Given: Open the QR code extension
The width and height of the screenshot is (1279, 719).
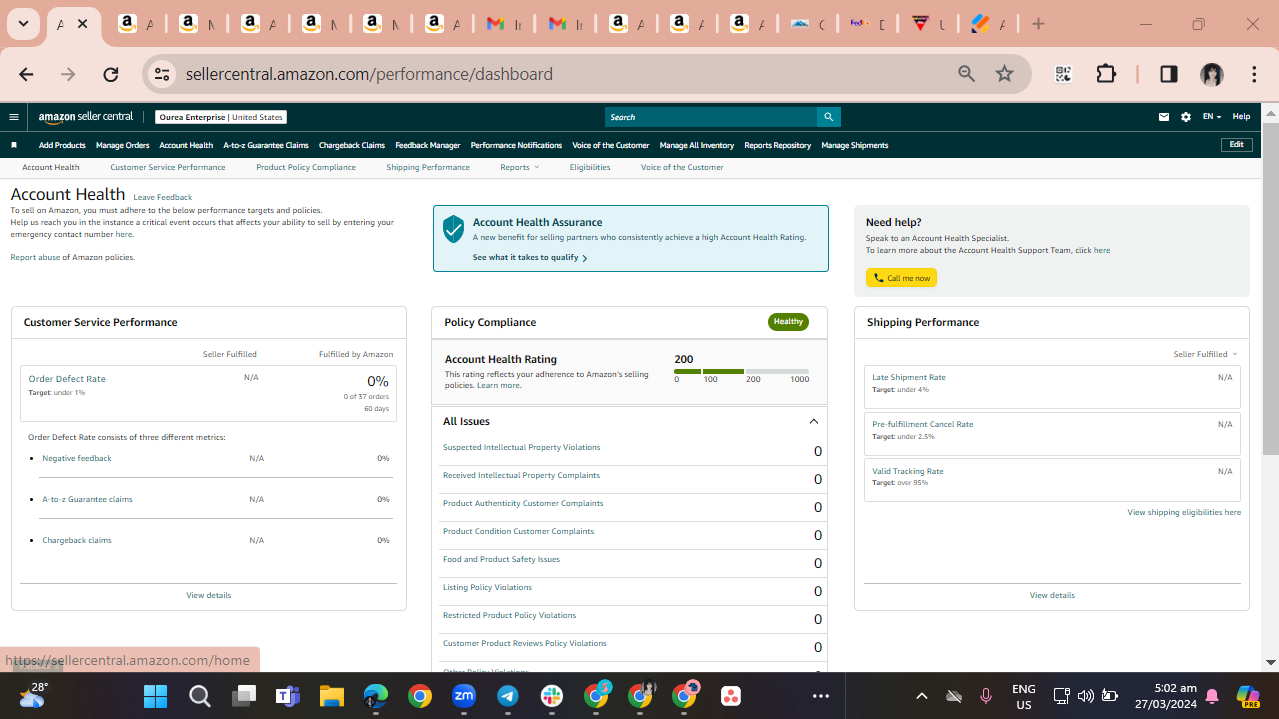Looking at the screenshot, I should point(1063,74).
